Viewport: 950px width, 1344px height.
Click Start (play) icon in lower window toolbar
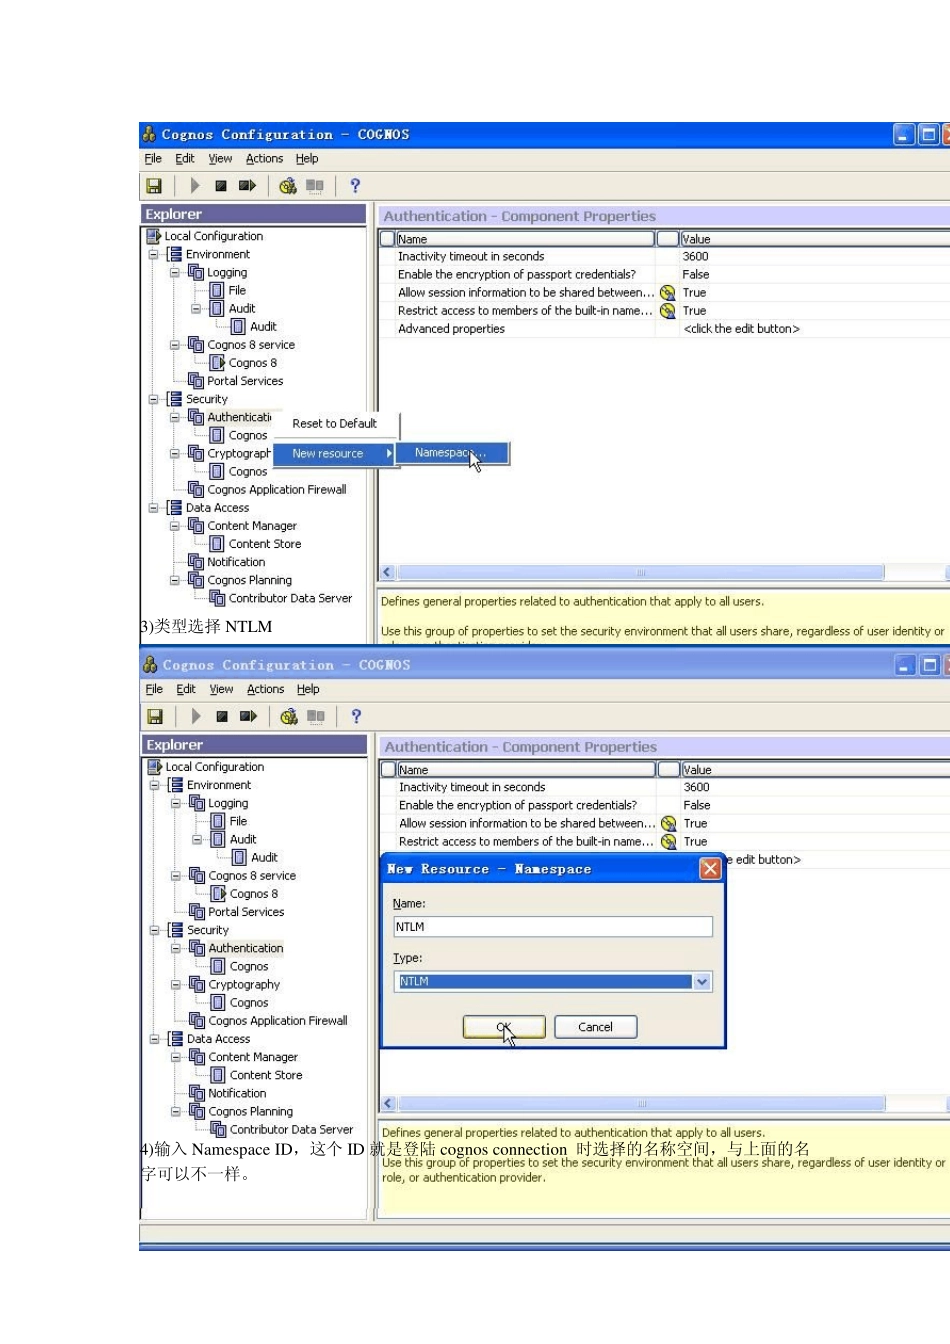coord(196,717)
